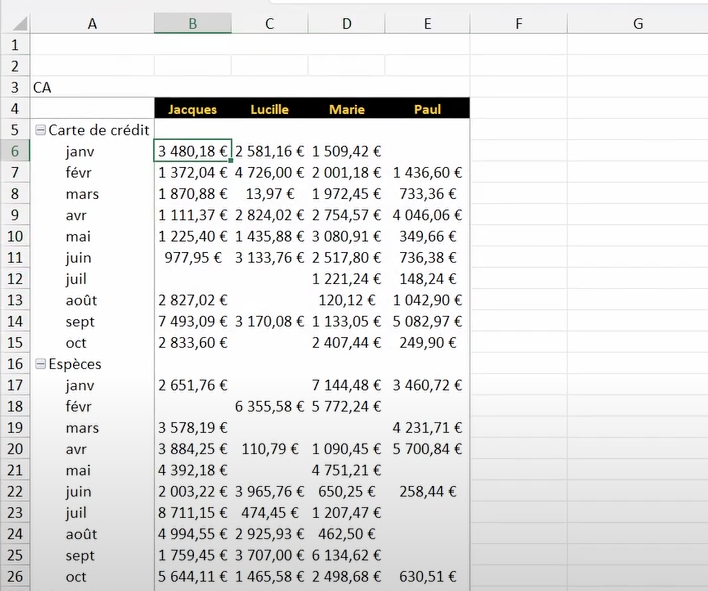Select cell with 1 436,60 €
The height and width of the screenshot is (591, 708).
[x=427, y=172]
